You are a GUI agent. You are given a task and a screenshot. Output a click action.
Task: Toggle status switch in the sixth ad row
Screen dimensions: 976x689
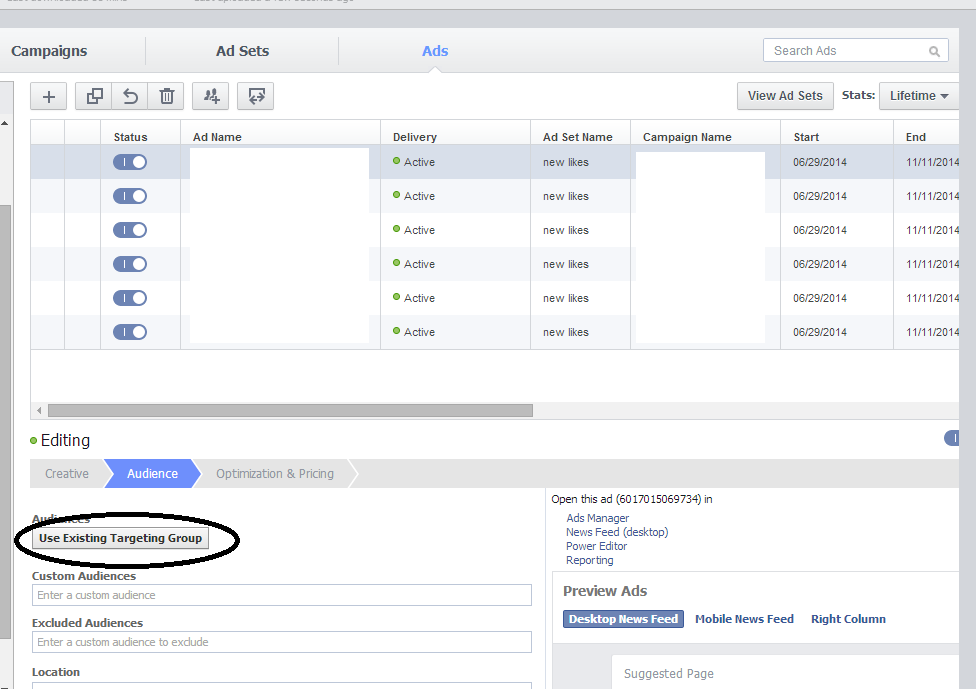pyautogui.click(x=129, y=332)
